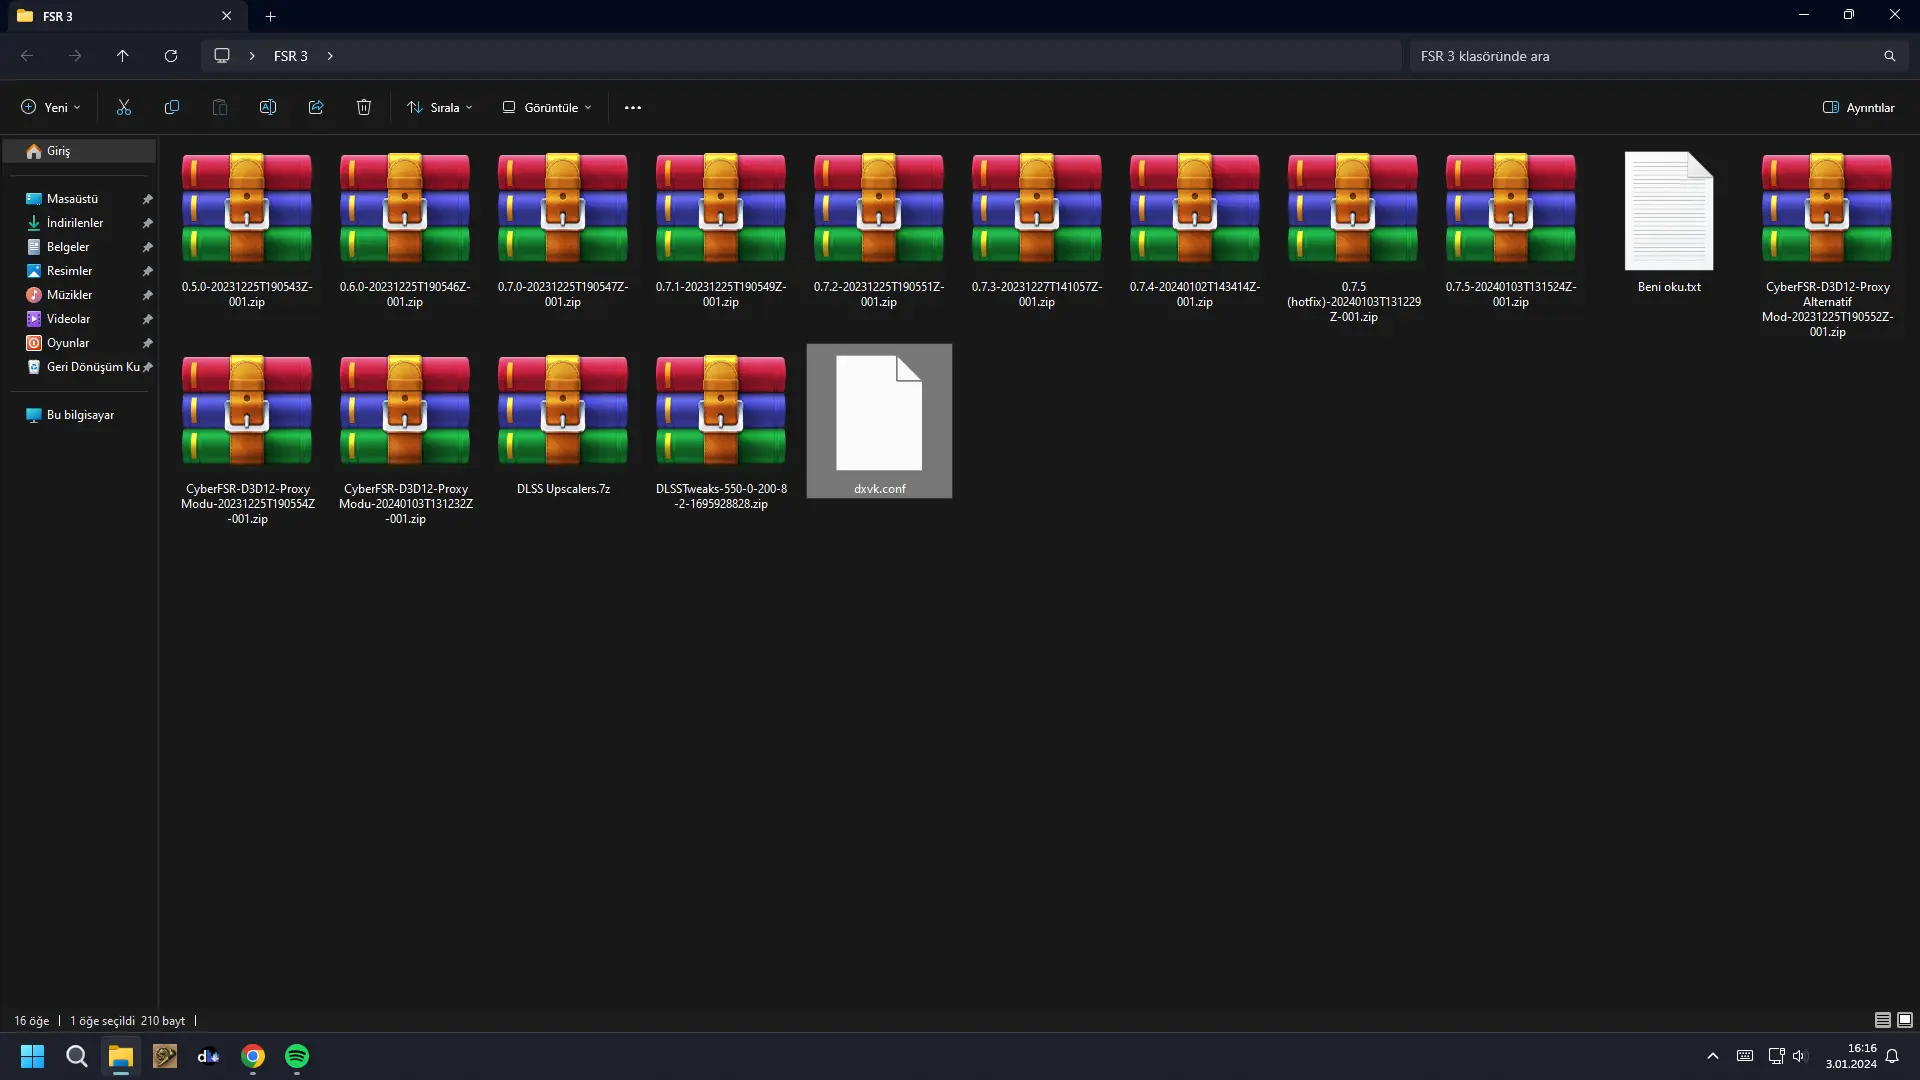
Task: Click the search magnifier in search box
Action: tap(1890, 56)
